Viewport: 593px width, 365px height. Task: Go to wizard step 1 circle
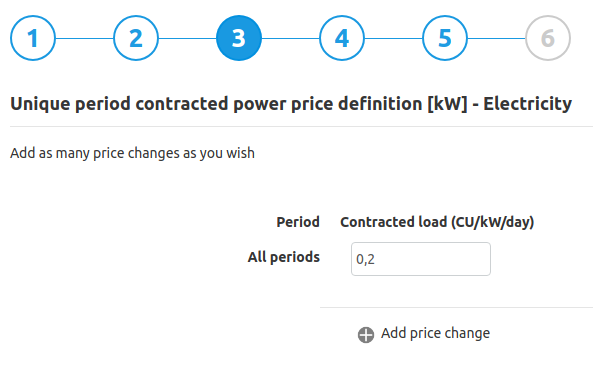[33, 38]
